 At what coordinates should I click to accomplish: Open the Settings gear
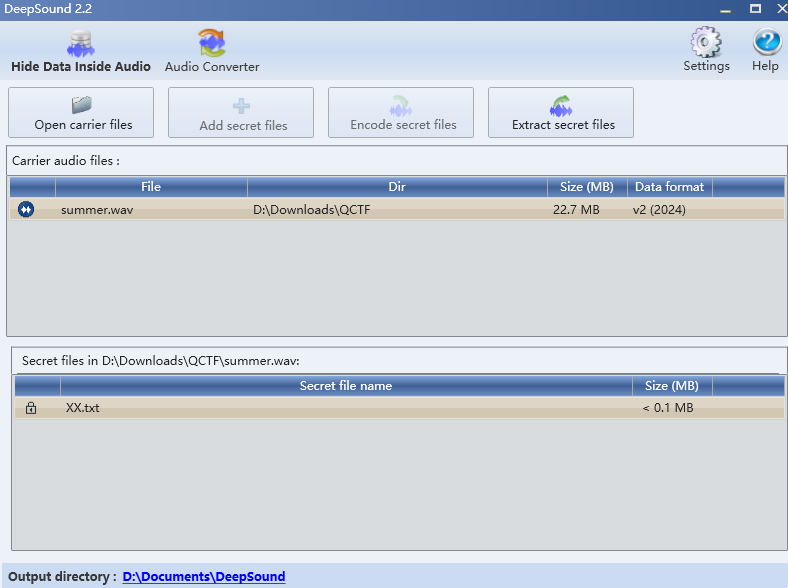(706, 50)
